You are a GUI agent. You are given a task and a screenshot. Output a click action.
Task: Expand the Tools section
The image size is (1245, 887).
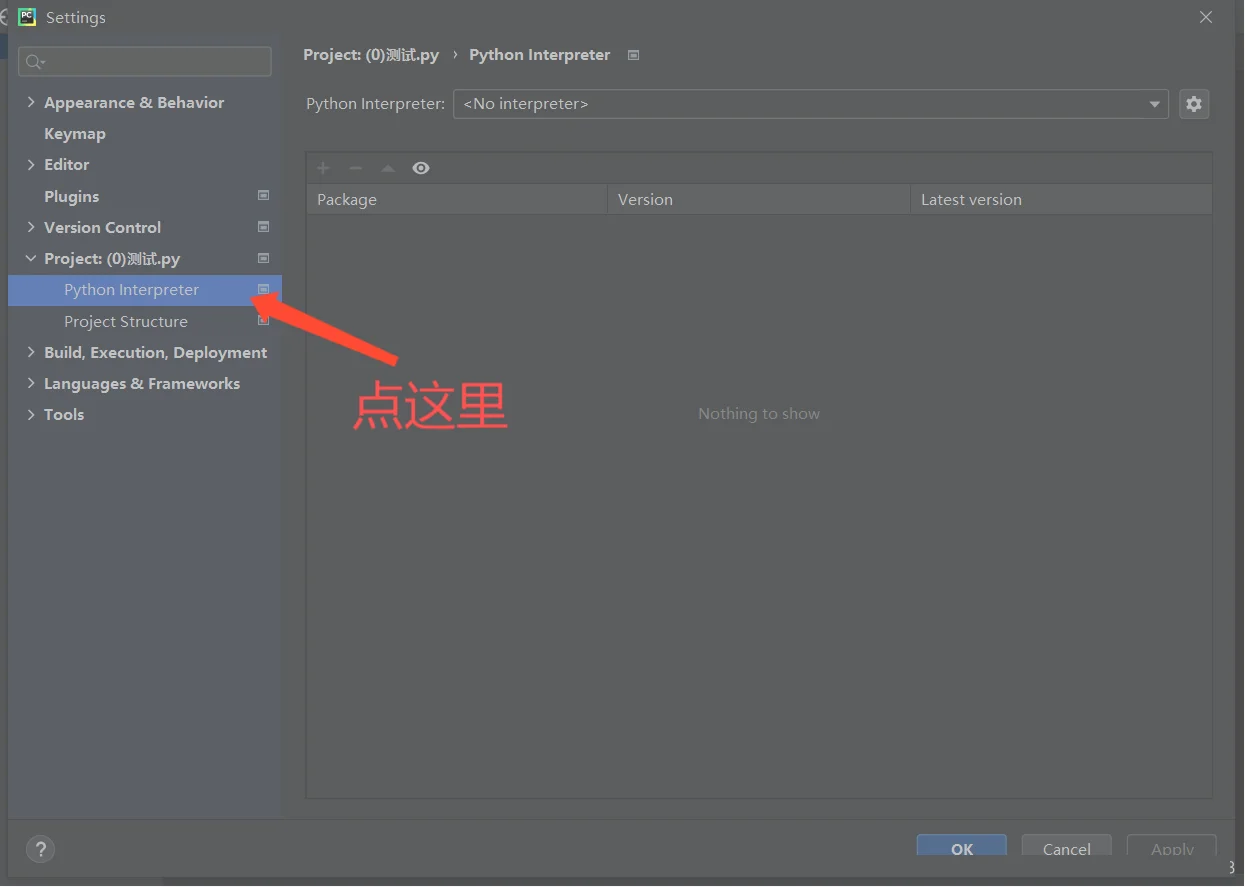(x=31, y=414)
